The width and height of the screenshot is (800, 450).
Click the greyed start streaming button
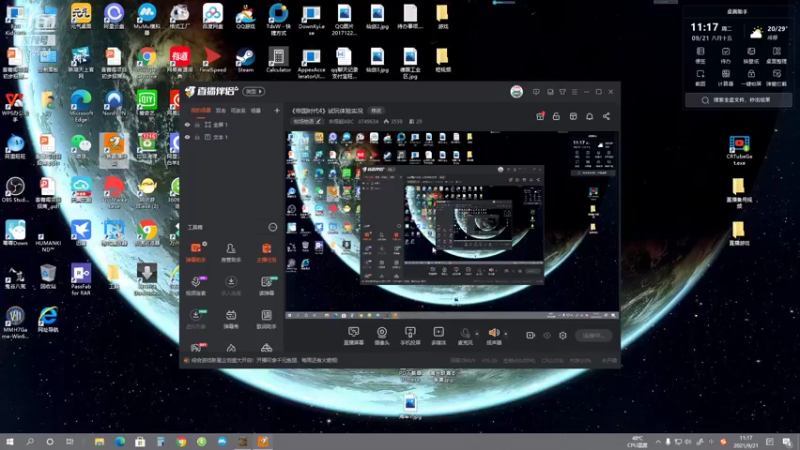click(593, 335)
